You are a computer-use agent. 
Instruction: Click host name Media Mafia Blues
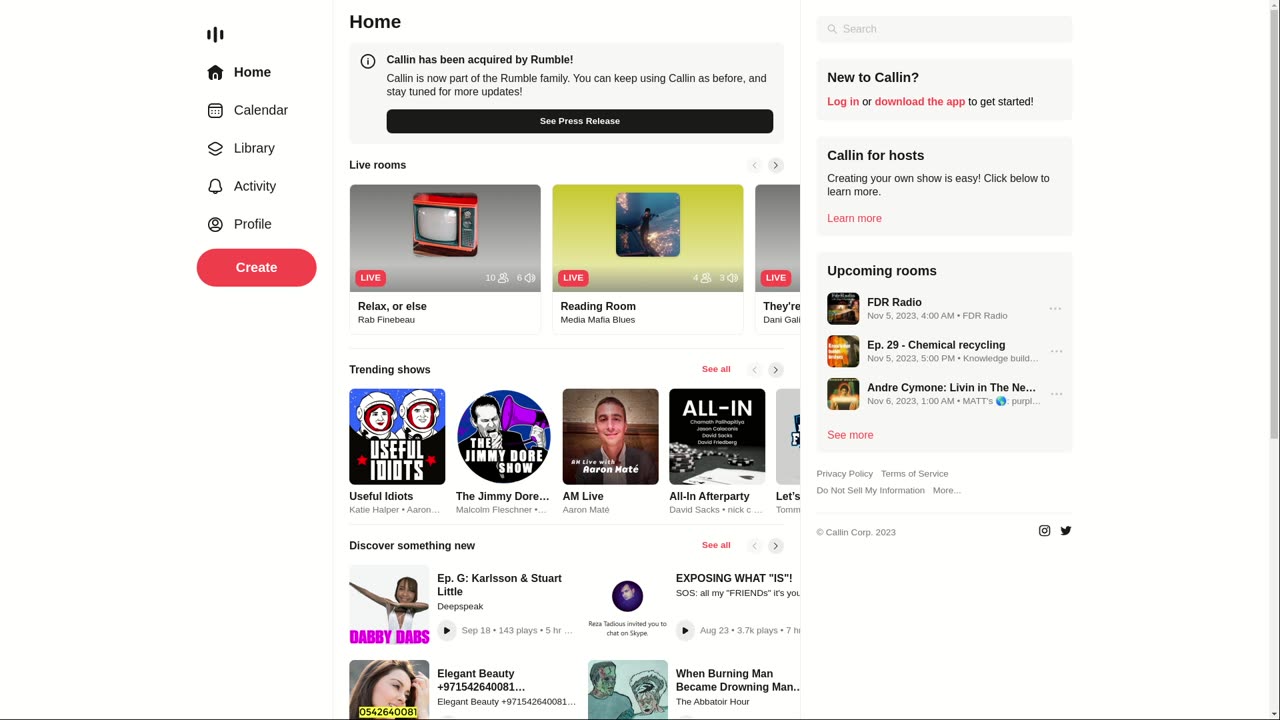pyautogui.click(x=598, y=320)
